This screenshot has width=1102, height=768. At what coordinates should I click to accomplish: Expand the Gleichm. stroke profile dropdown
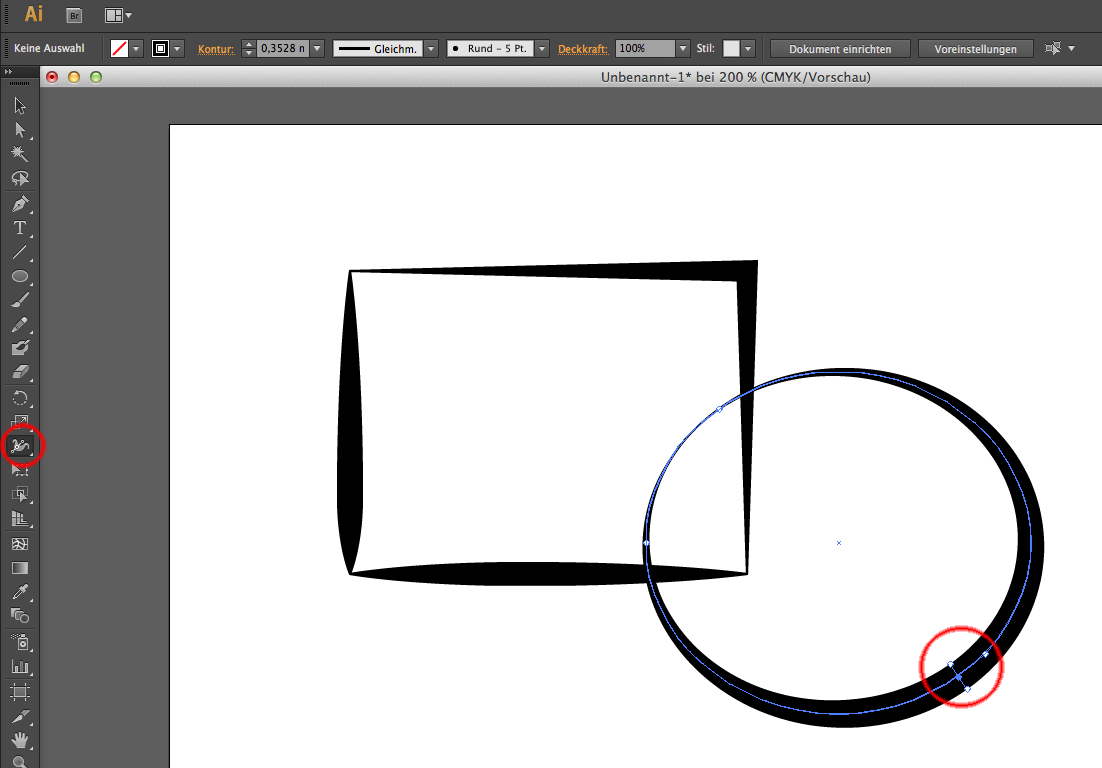click(x=431, y=48)
